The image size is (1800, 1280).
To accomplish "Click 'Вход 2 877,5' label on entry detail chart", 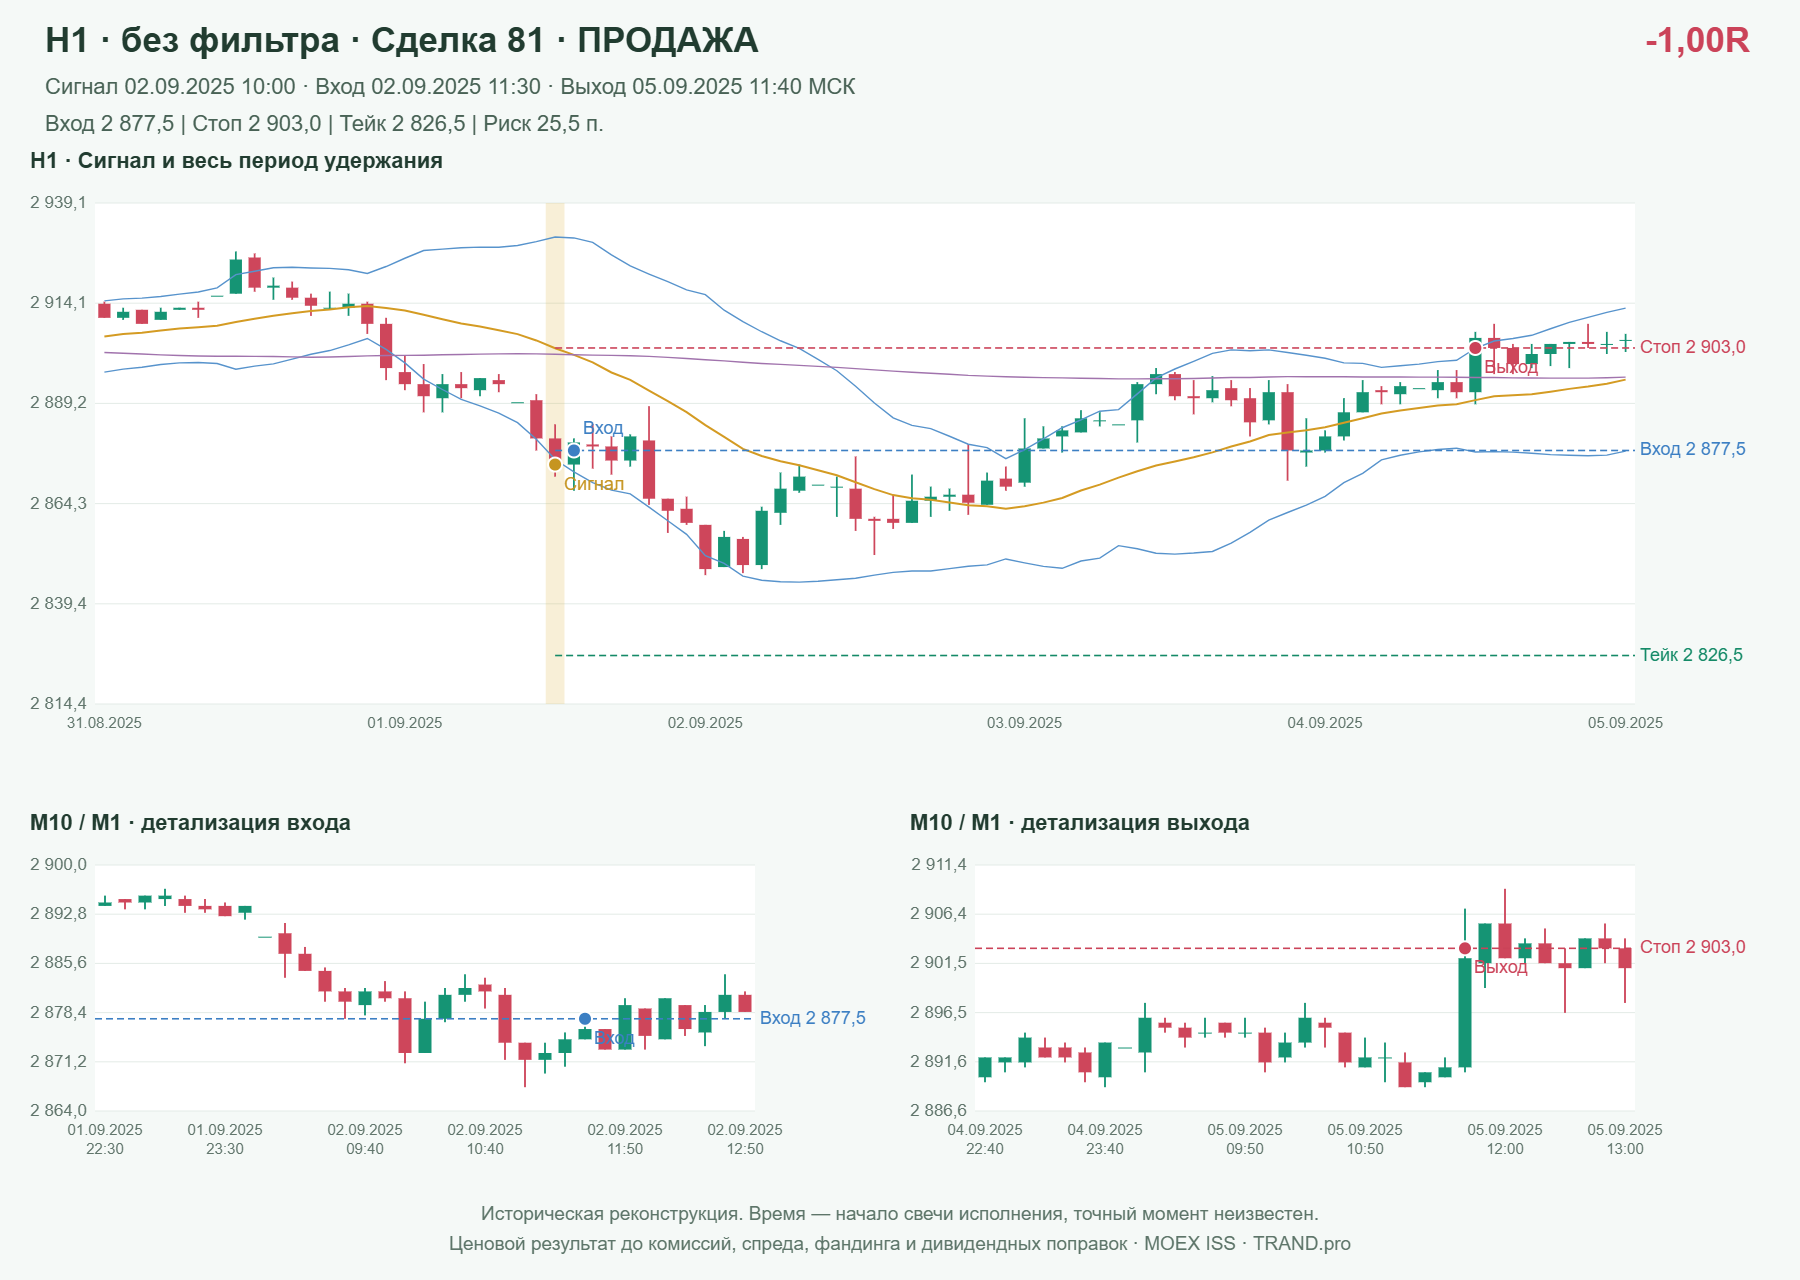I will coord(812,1018).
